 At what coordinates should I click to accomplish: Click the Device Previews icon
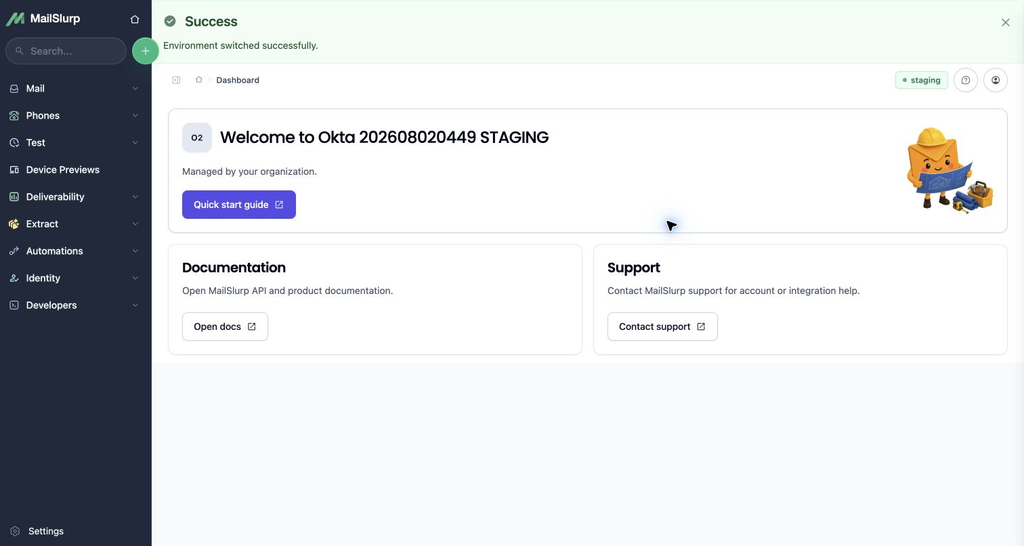coord(14,170)
